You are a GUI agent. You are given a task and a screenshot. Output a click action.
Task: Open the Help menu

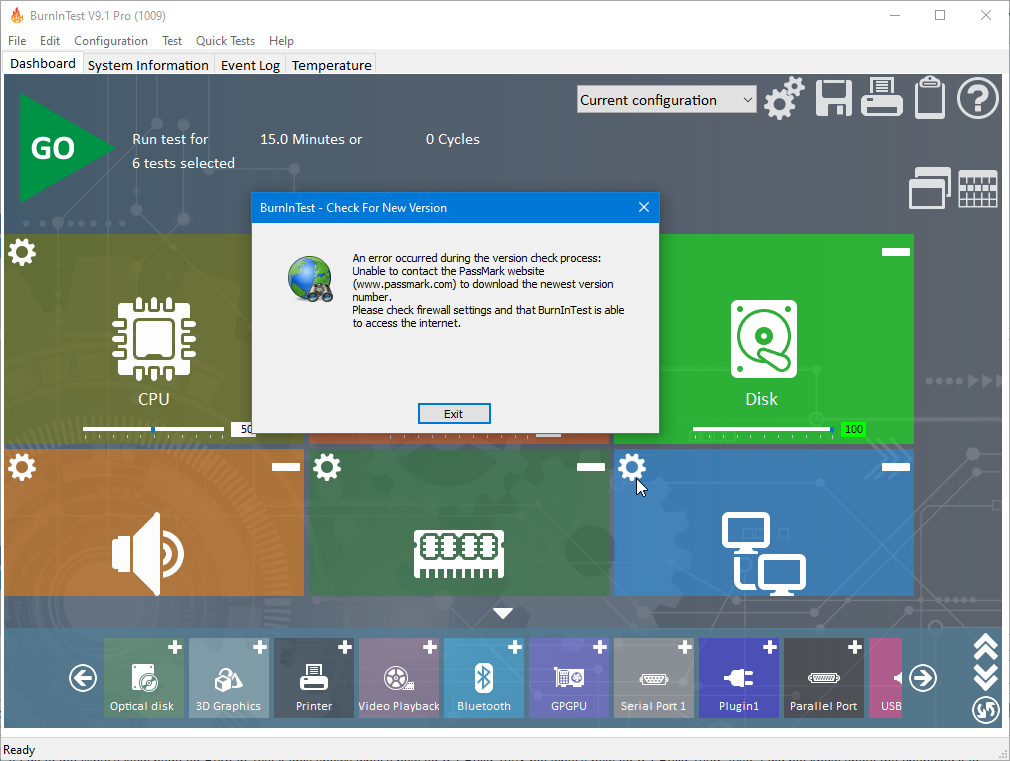click(281, 41)
